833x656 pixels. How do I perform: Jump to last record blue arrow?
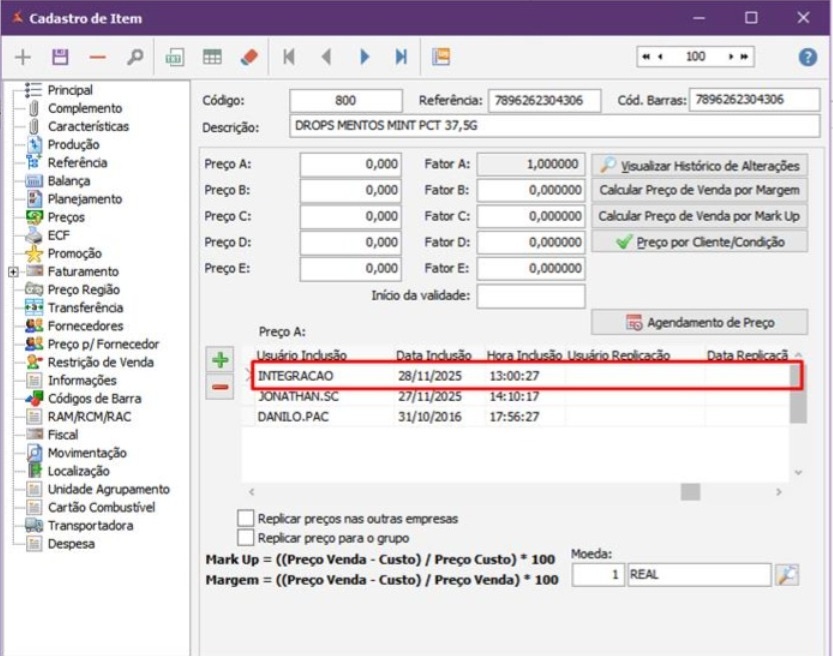pyautogui.click(x=401, y=57)
